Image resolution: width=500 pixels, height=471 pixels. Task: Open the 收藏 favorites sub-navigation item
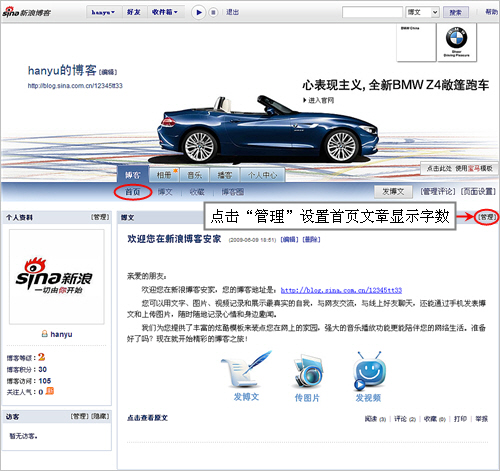coord(197,192)
